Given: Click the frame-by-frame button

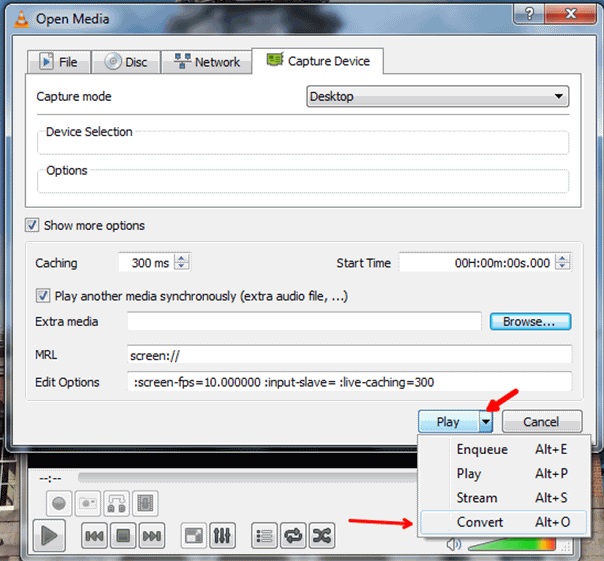Looking at the screenshot, I should pyautogui.click(x=145, y=503).
